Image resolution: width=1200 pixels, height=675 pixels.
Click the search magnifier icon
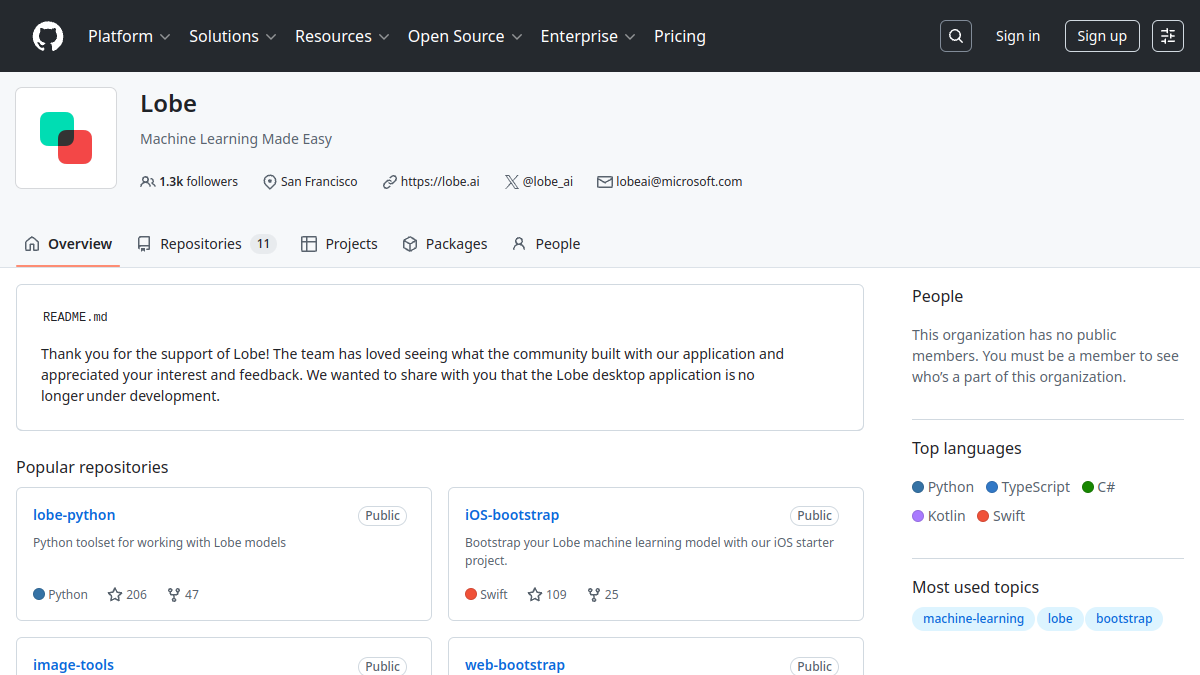pyautogui.click(x=956, y=36)
